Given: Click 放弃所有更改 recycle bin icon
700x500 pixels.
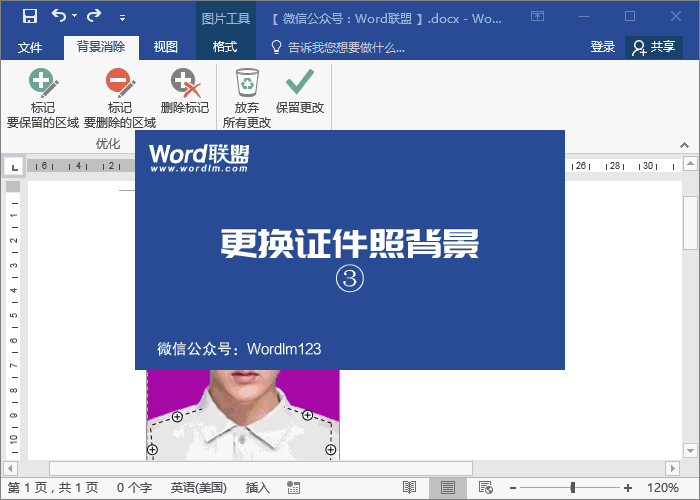Looking at the screenshot, I should tap(247, 99).
